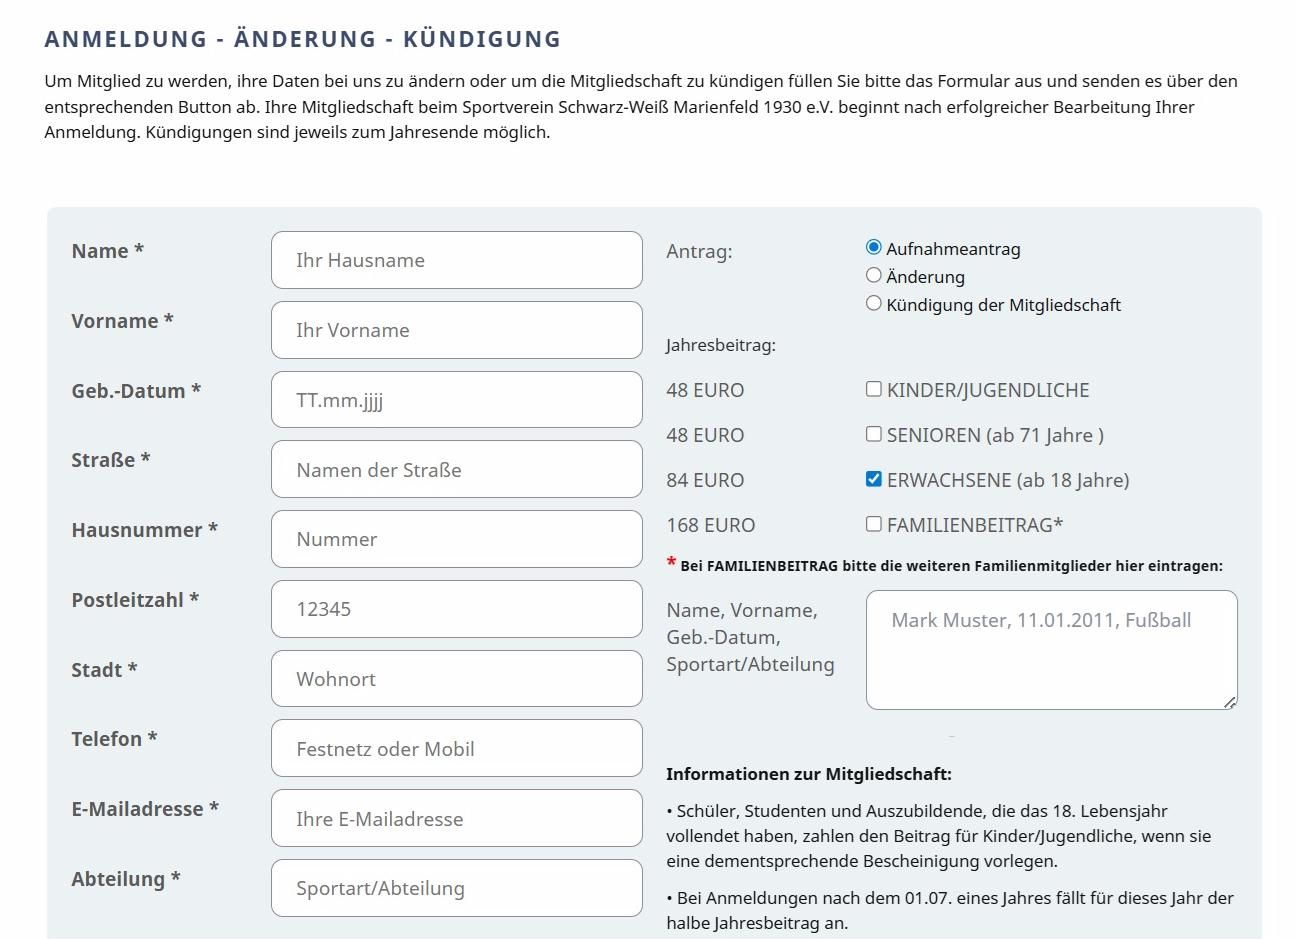The image size is (1295, 939).
Task: Select the Telefon input field
Action: 456,748
